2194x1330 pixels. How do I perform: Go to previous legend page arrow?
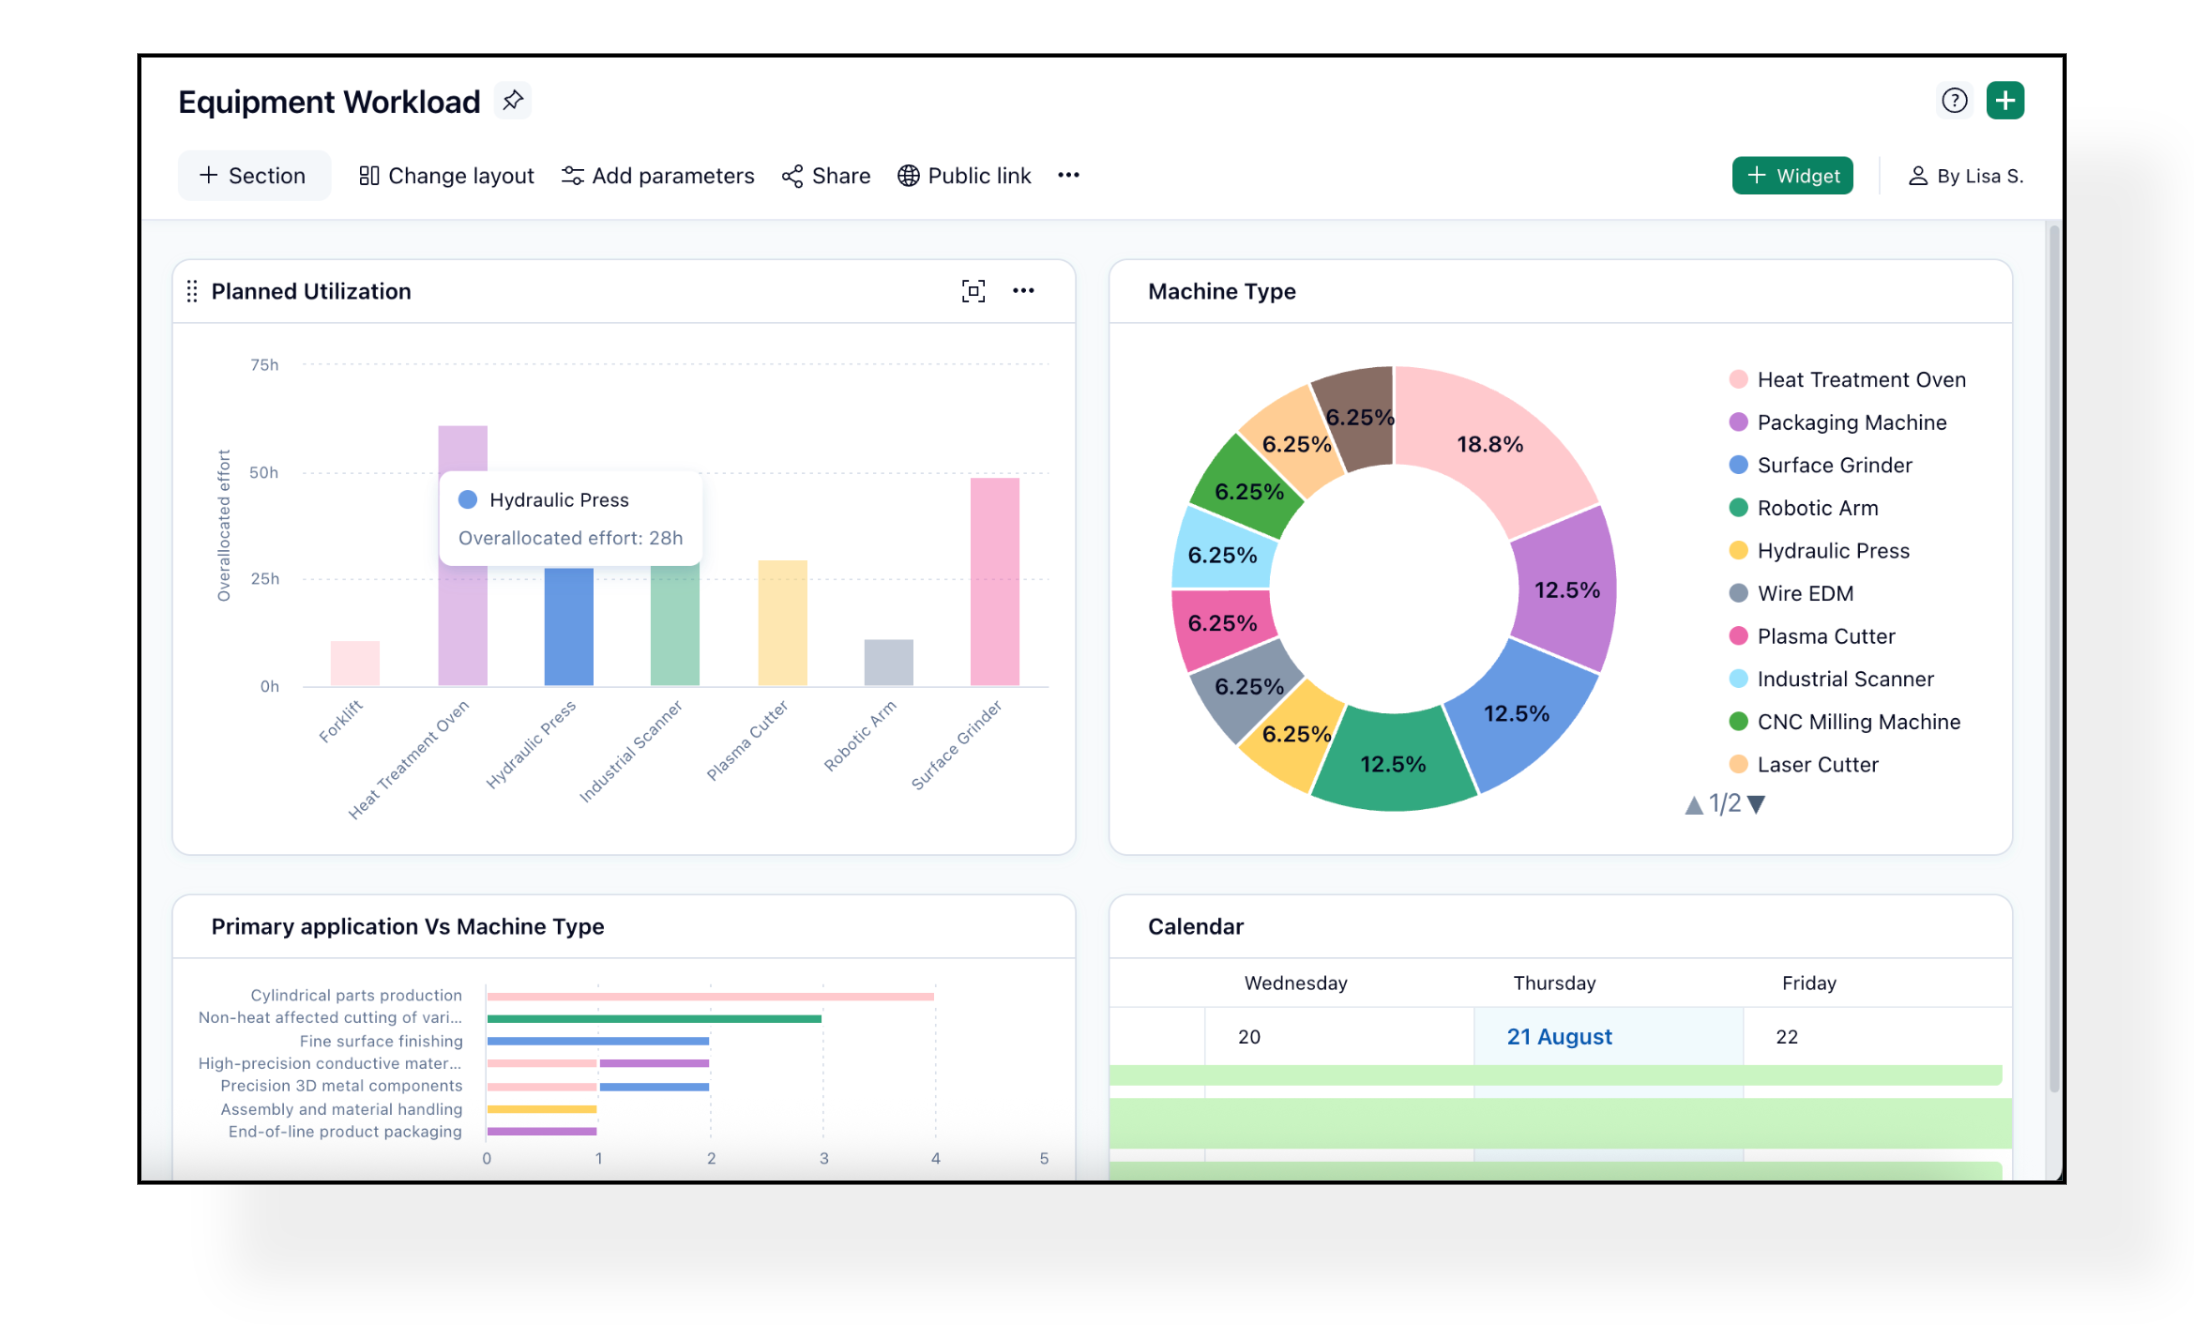pyautogui.click(x=1693, y=805)
